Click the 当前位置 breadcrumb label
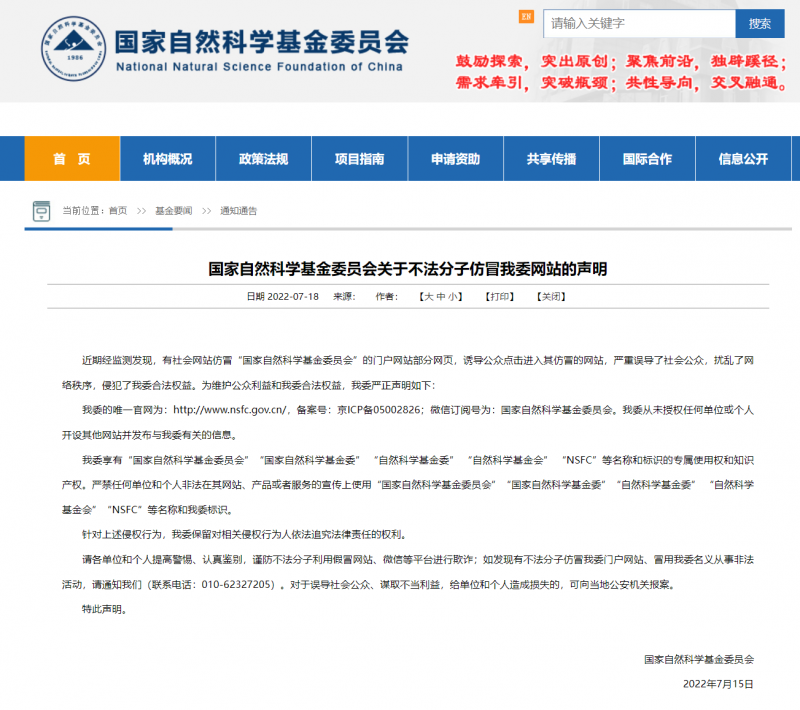The height and width of the screenshot is (710, 800). (x=83, y=211)
